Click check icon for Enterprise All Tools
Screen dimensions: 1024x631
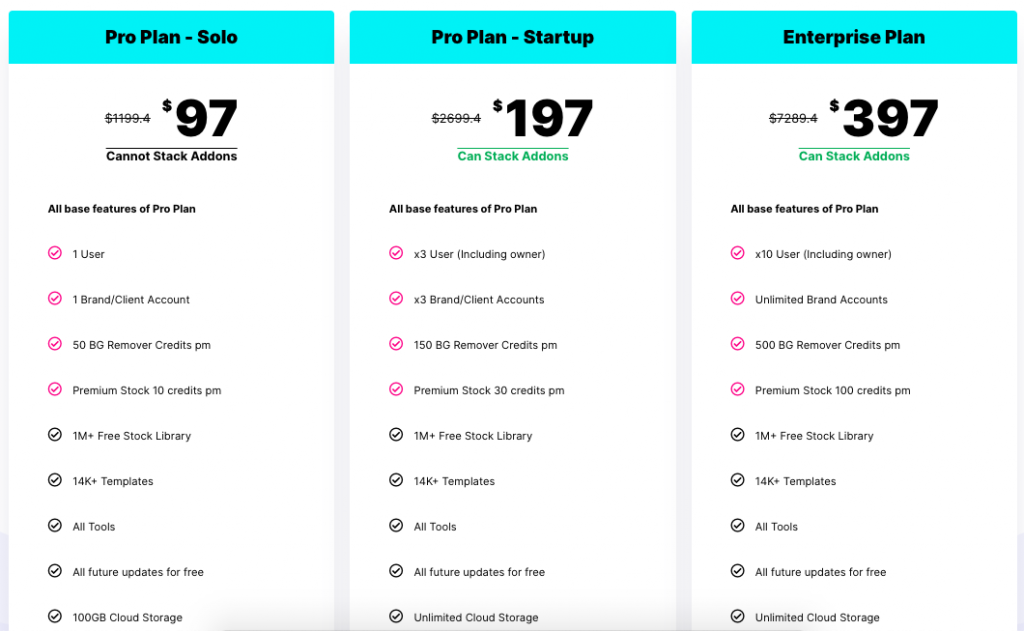click(737, 525)
